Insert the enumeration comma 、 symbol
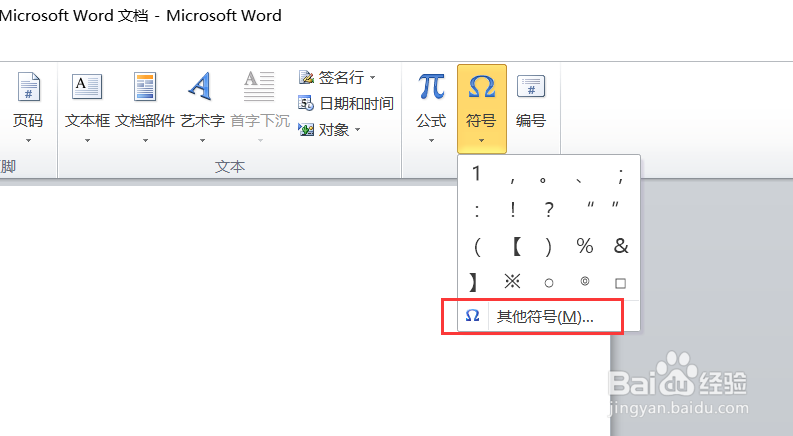The height and width of the screenshot is (436, 793). click(579, 179)
